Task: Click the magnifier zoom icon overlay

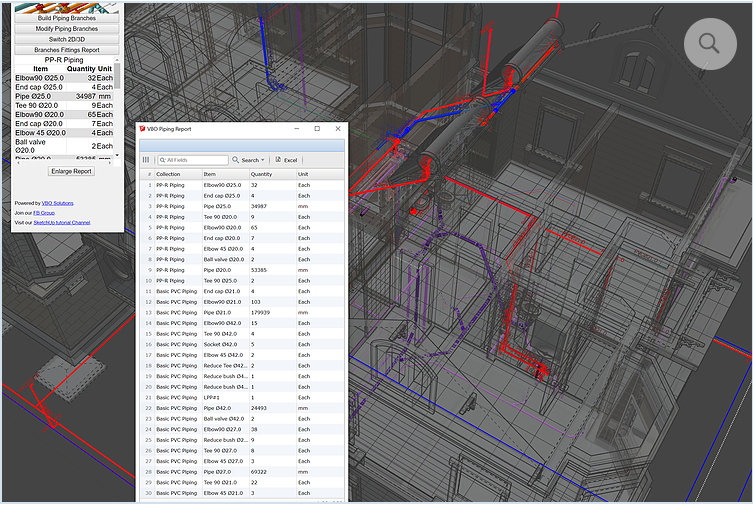Action: pos(709,43)
